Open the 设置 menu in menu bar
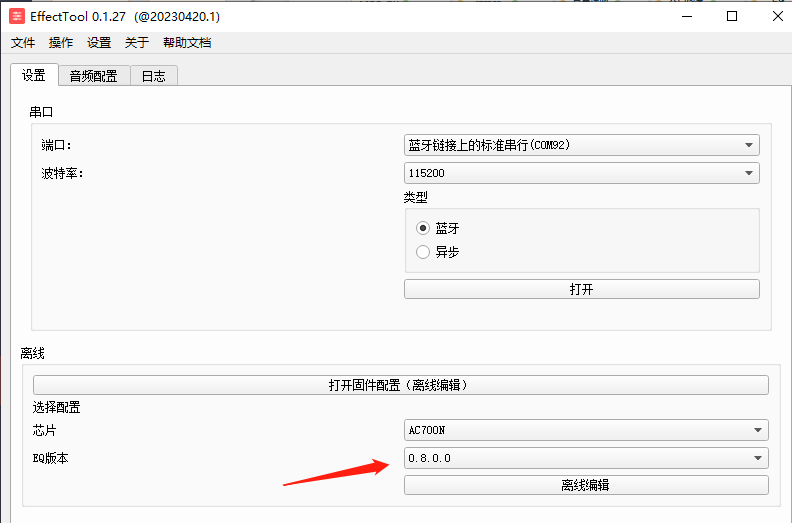Image resolution: width=792 pixels, height=523 pixels. coord(99,43)
